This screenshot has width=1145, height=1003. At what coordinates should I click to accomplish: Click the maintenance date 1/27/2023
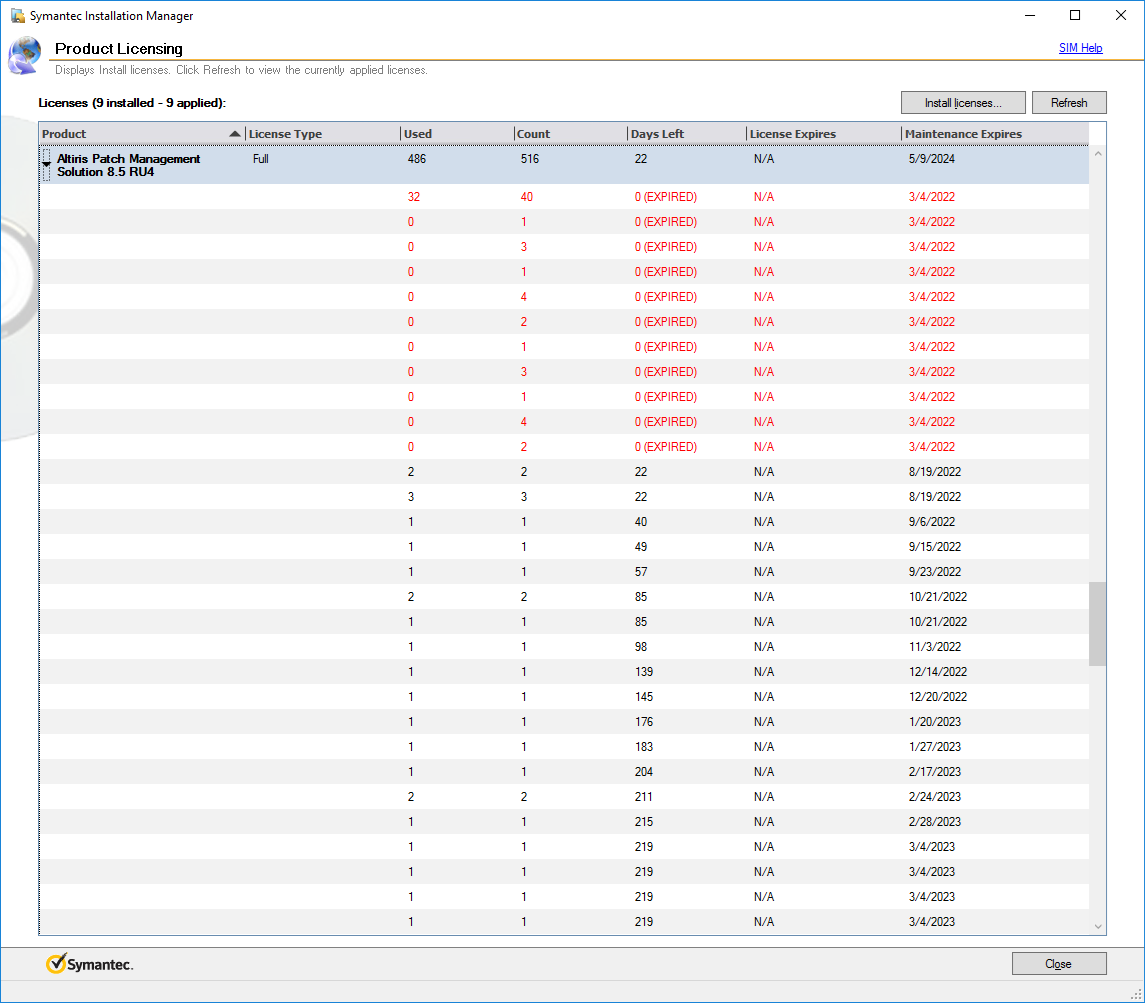click(x=935, y=747)
